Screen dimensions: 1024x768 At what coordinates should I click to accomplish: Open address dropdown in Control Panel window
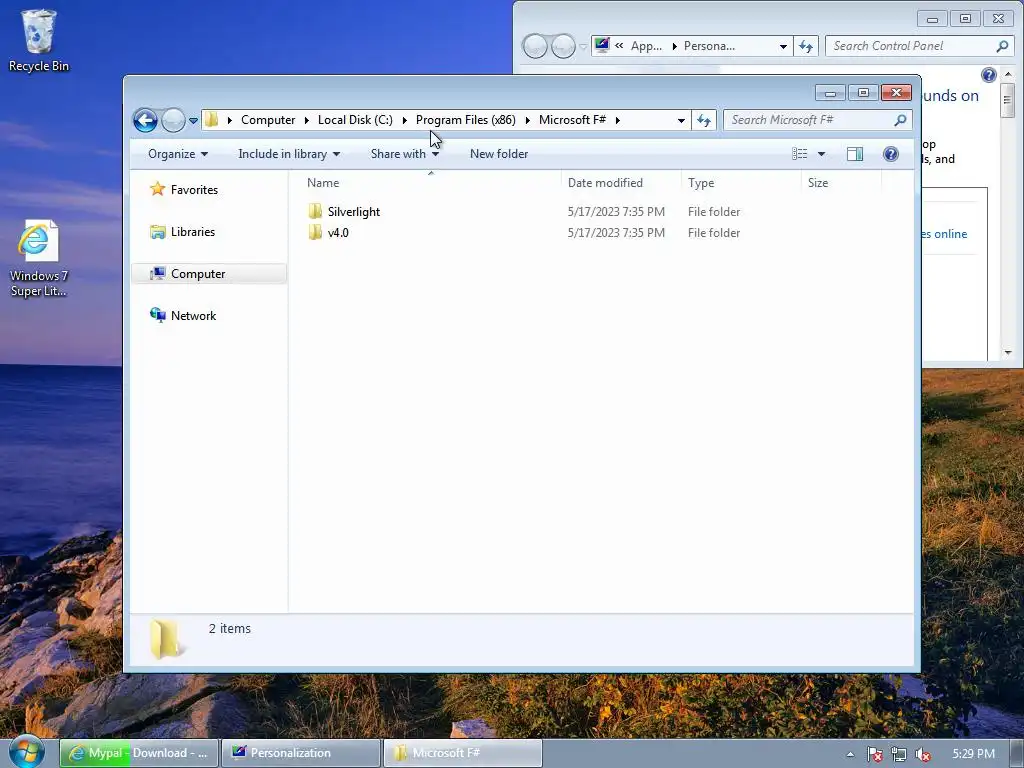point(783,46)
